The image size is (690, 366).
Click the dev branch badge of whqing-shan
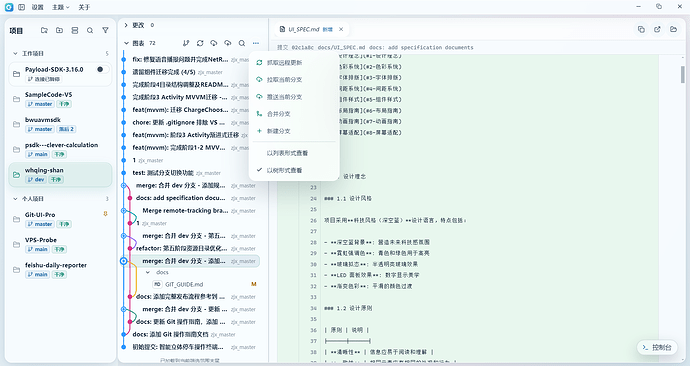pyautogui.click(x=36, y=179)
